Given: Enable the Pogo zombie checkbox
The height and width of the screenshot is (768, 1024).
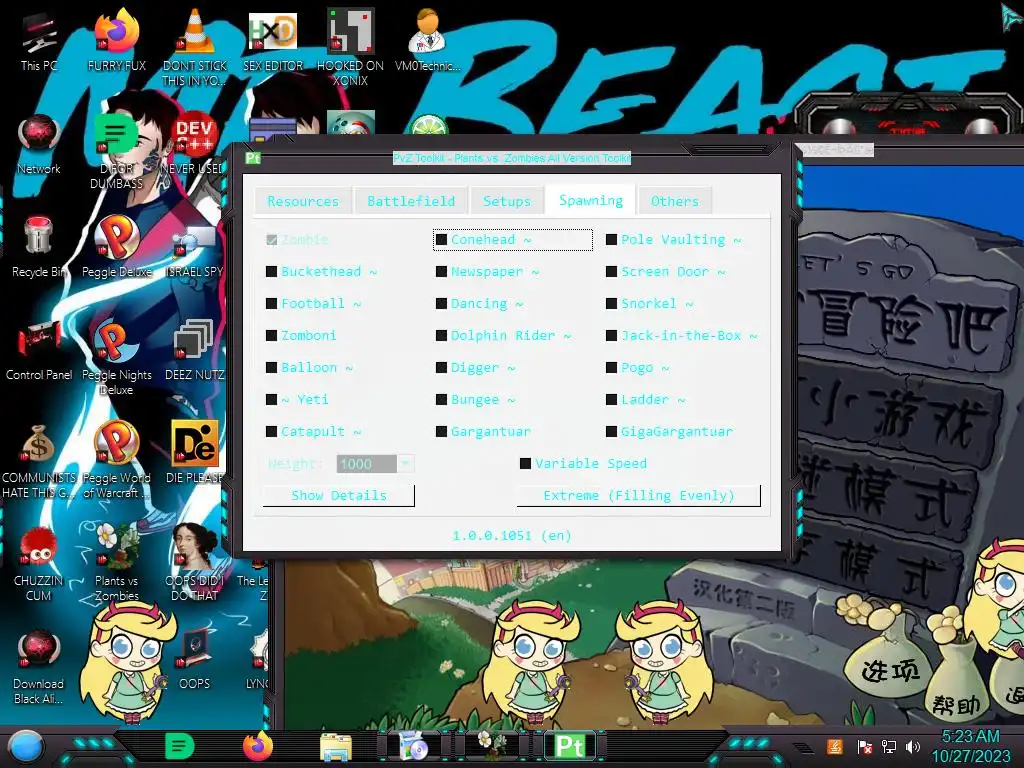Looking at the screenshot, I should point(611,368).
